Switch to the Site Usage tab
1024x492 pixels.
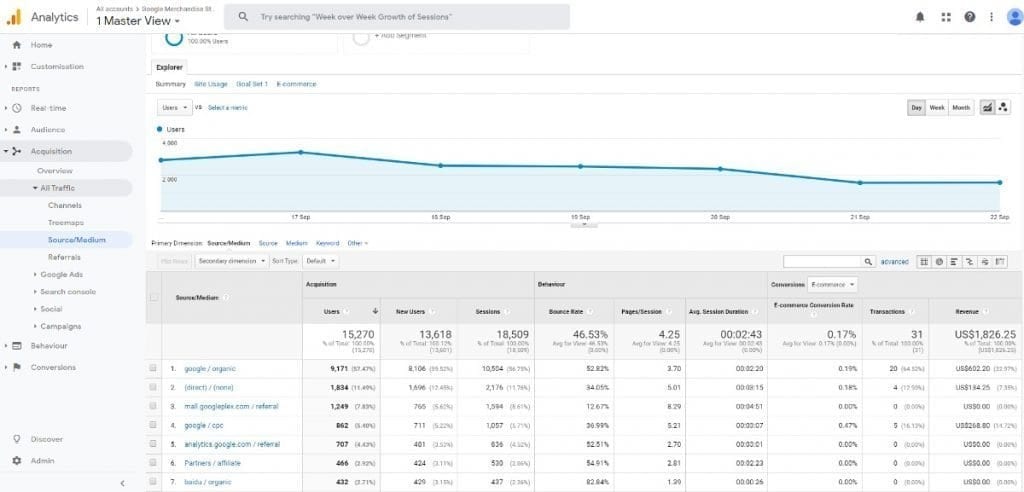[211, 84]
